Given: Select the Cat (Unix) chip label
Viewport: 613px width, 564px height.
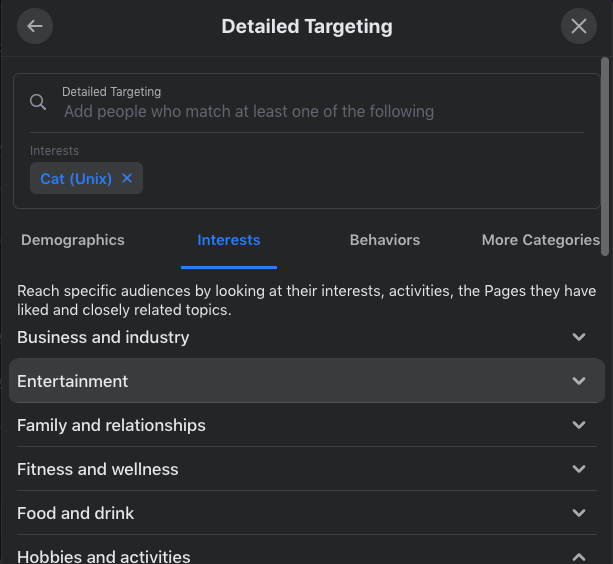Looking at the screenshot, I should tap(76, 179).
